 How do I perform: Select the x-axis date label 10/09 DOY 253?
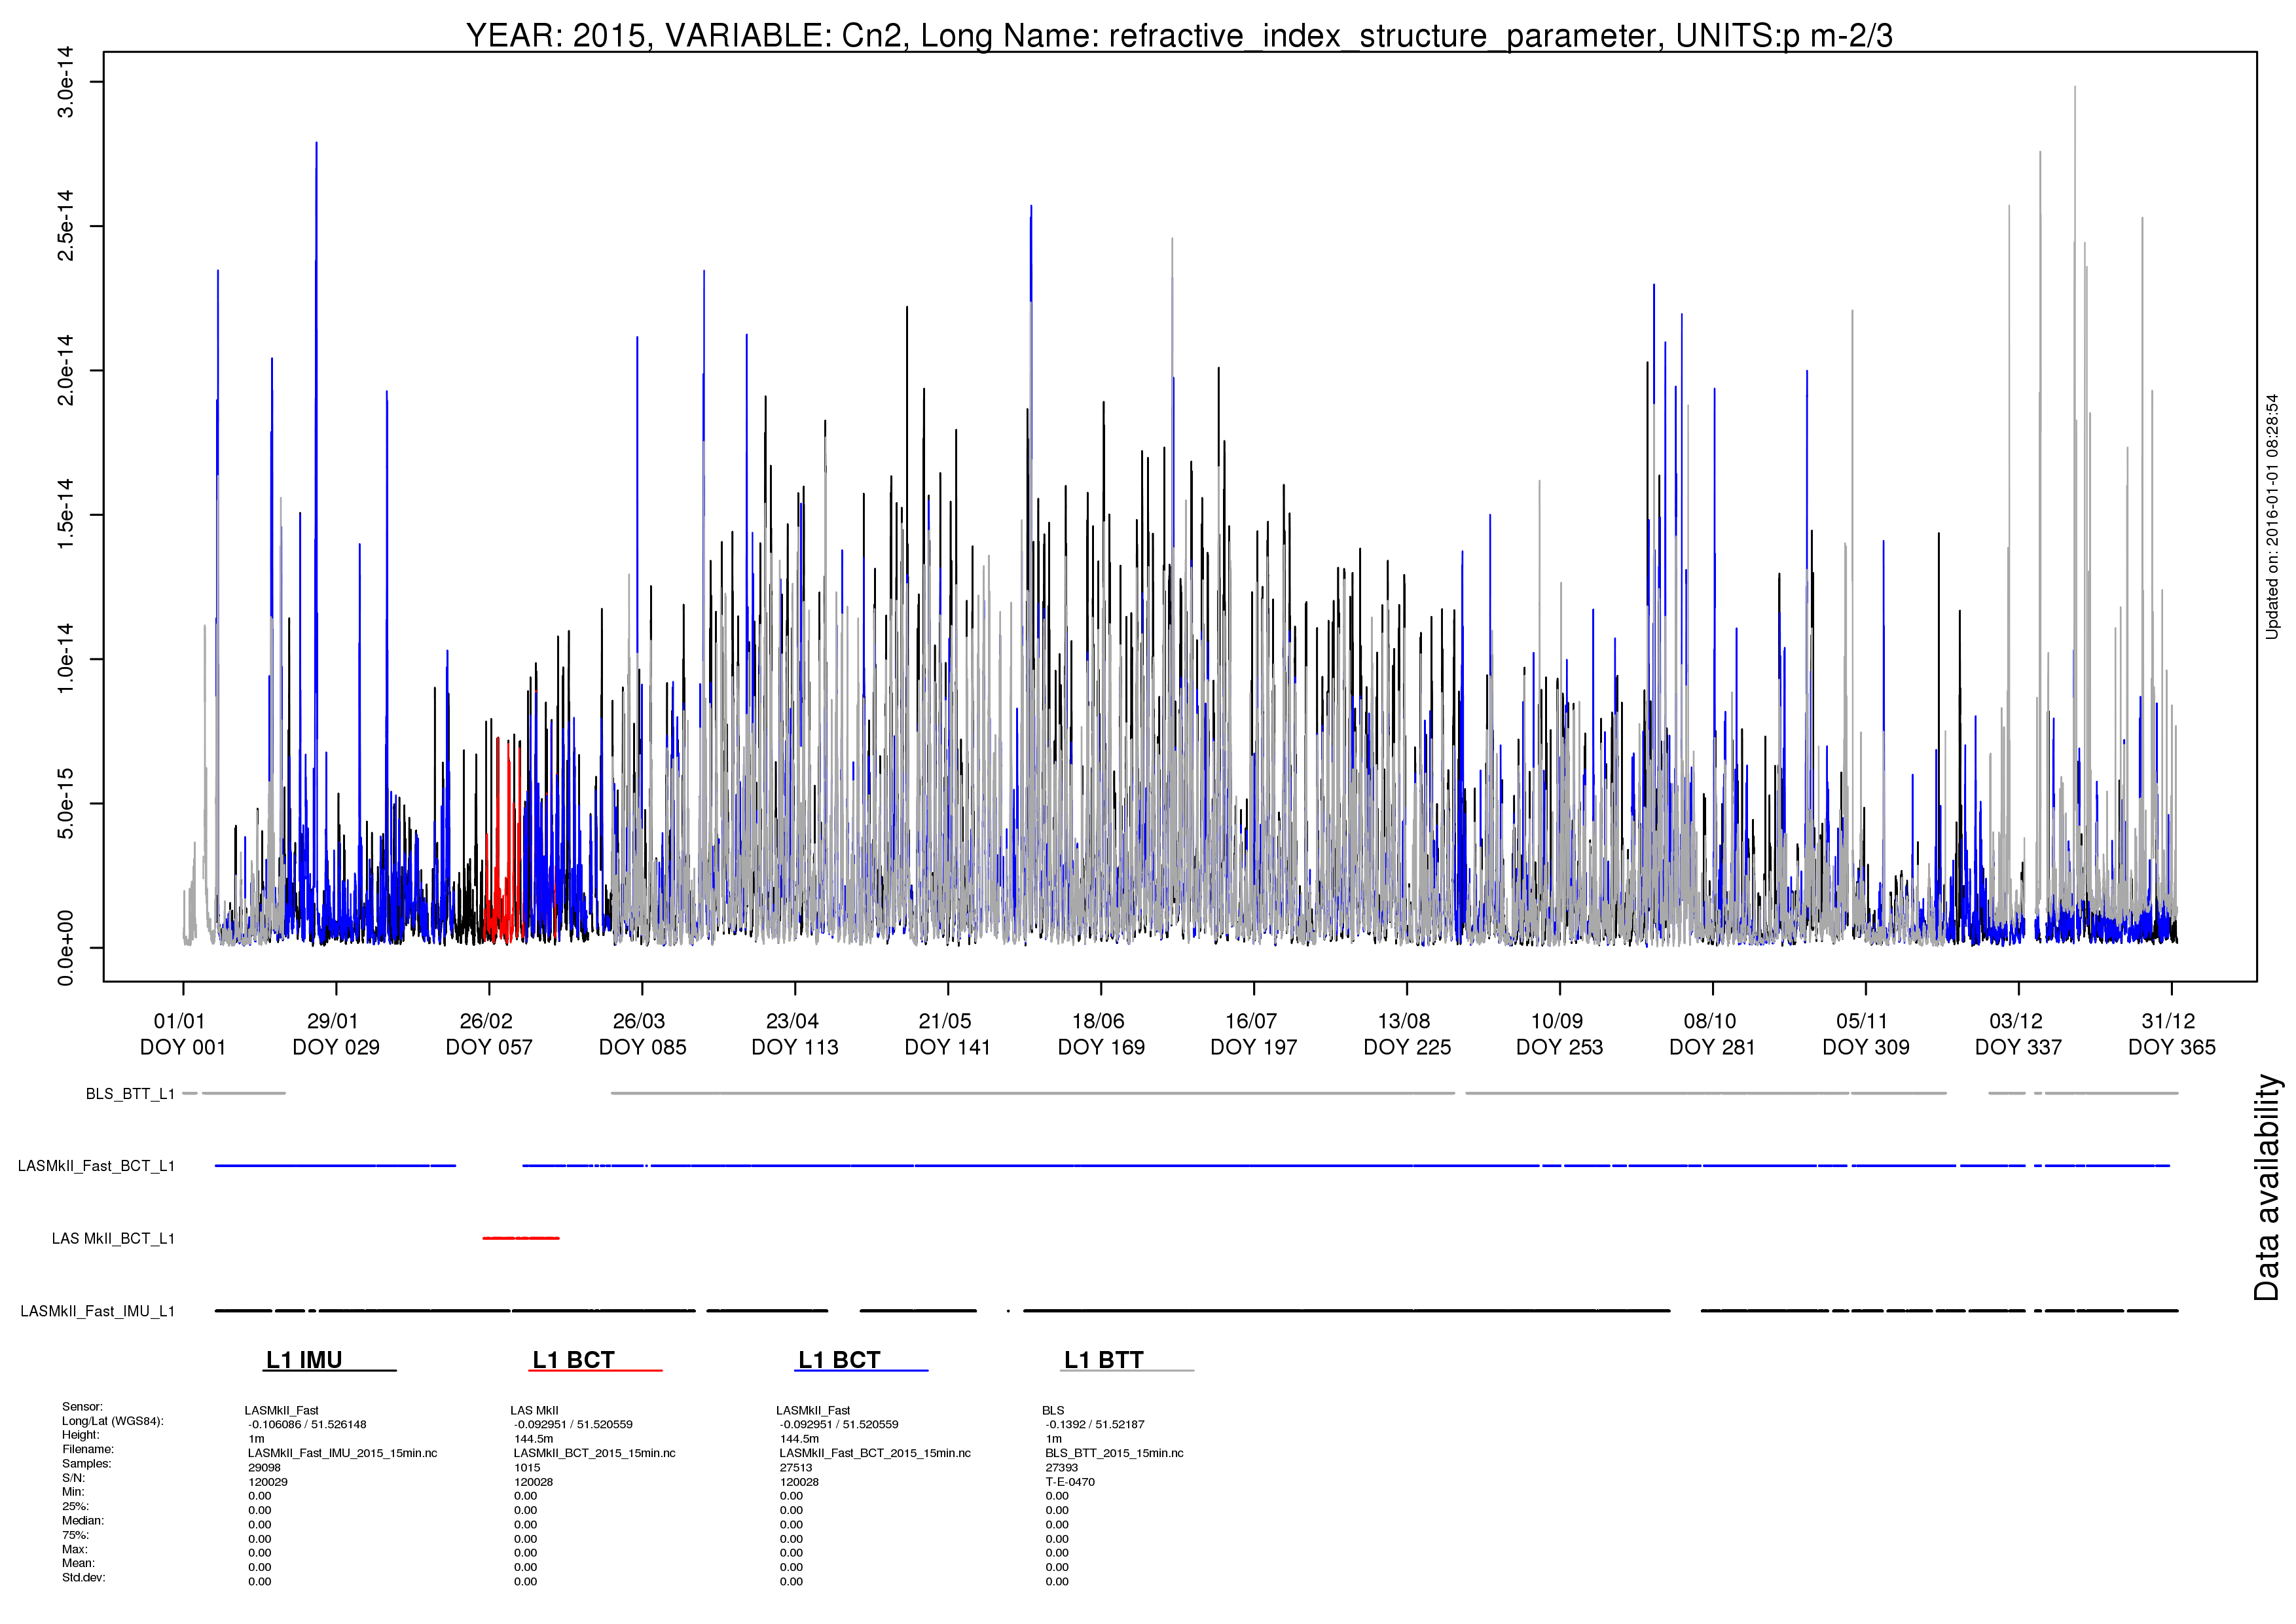click(x=1560, y=1034)
